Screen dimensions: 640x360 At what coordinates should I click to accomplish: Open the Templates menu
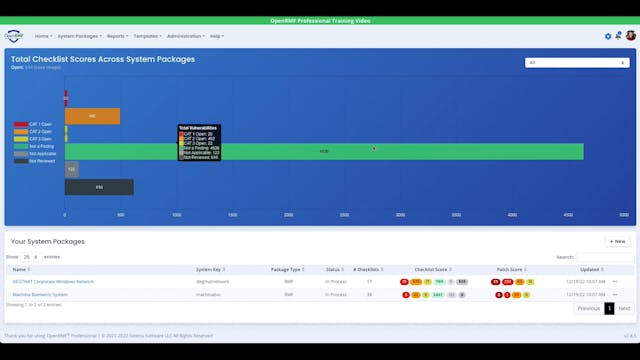147,36
